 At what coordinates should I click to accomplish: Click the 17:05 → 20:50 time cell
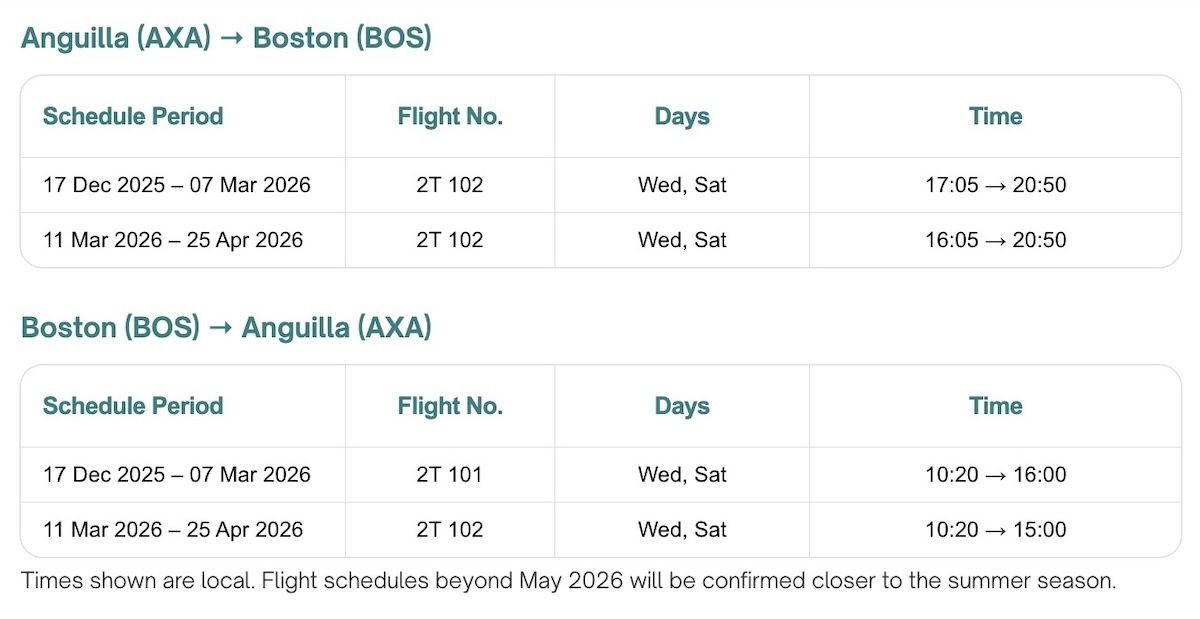995,185
